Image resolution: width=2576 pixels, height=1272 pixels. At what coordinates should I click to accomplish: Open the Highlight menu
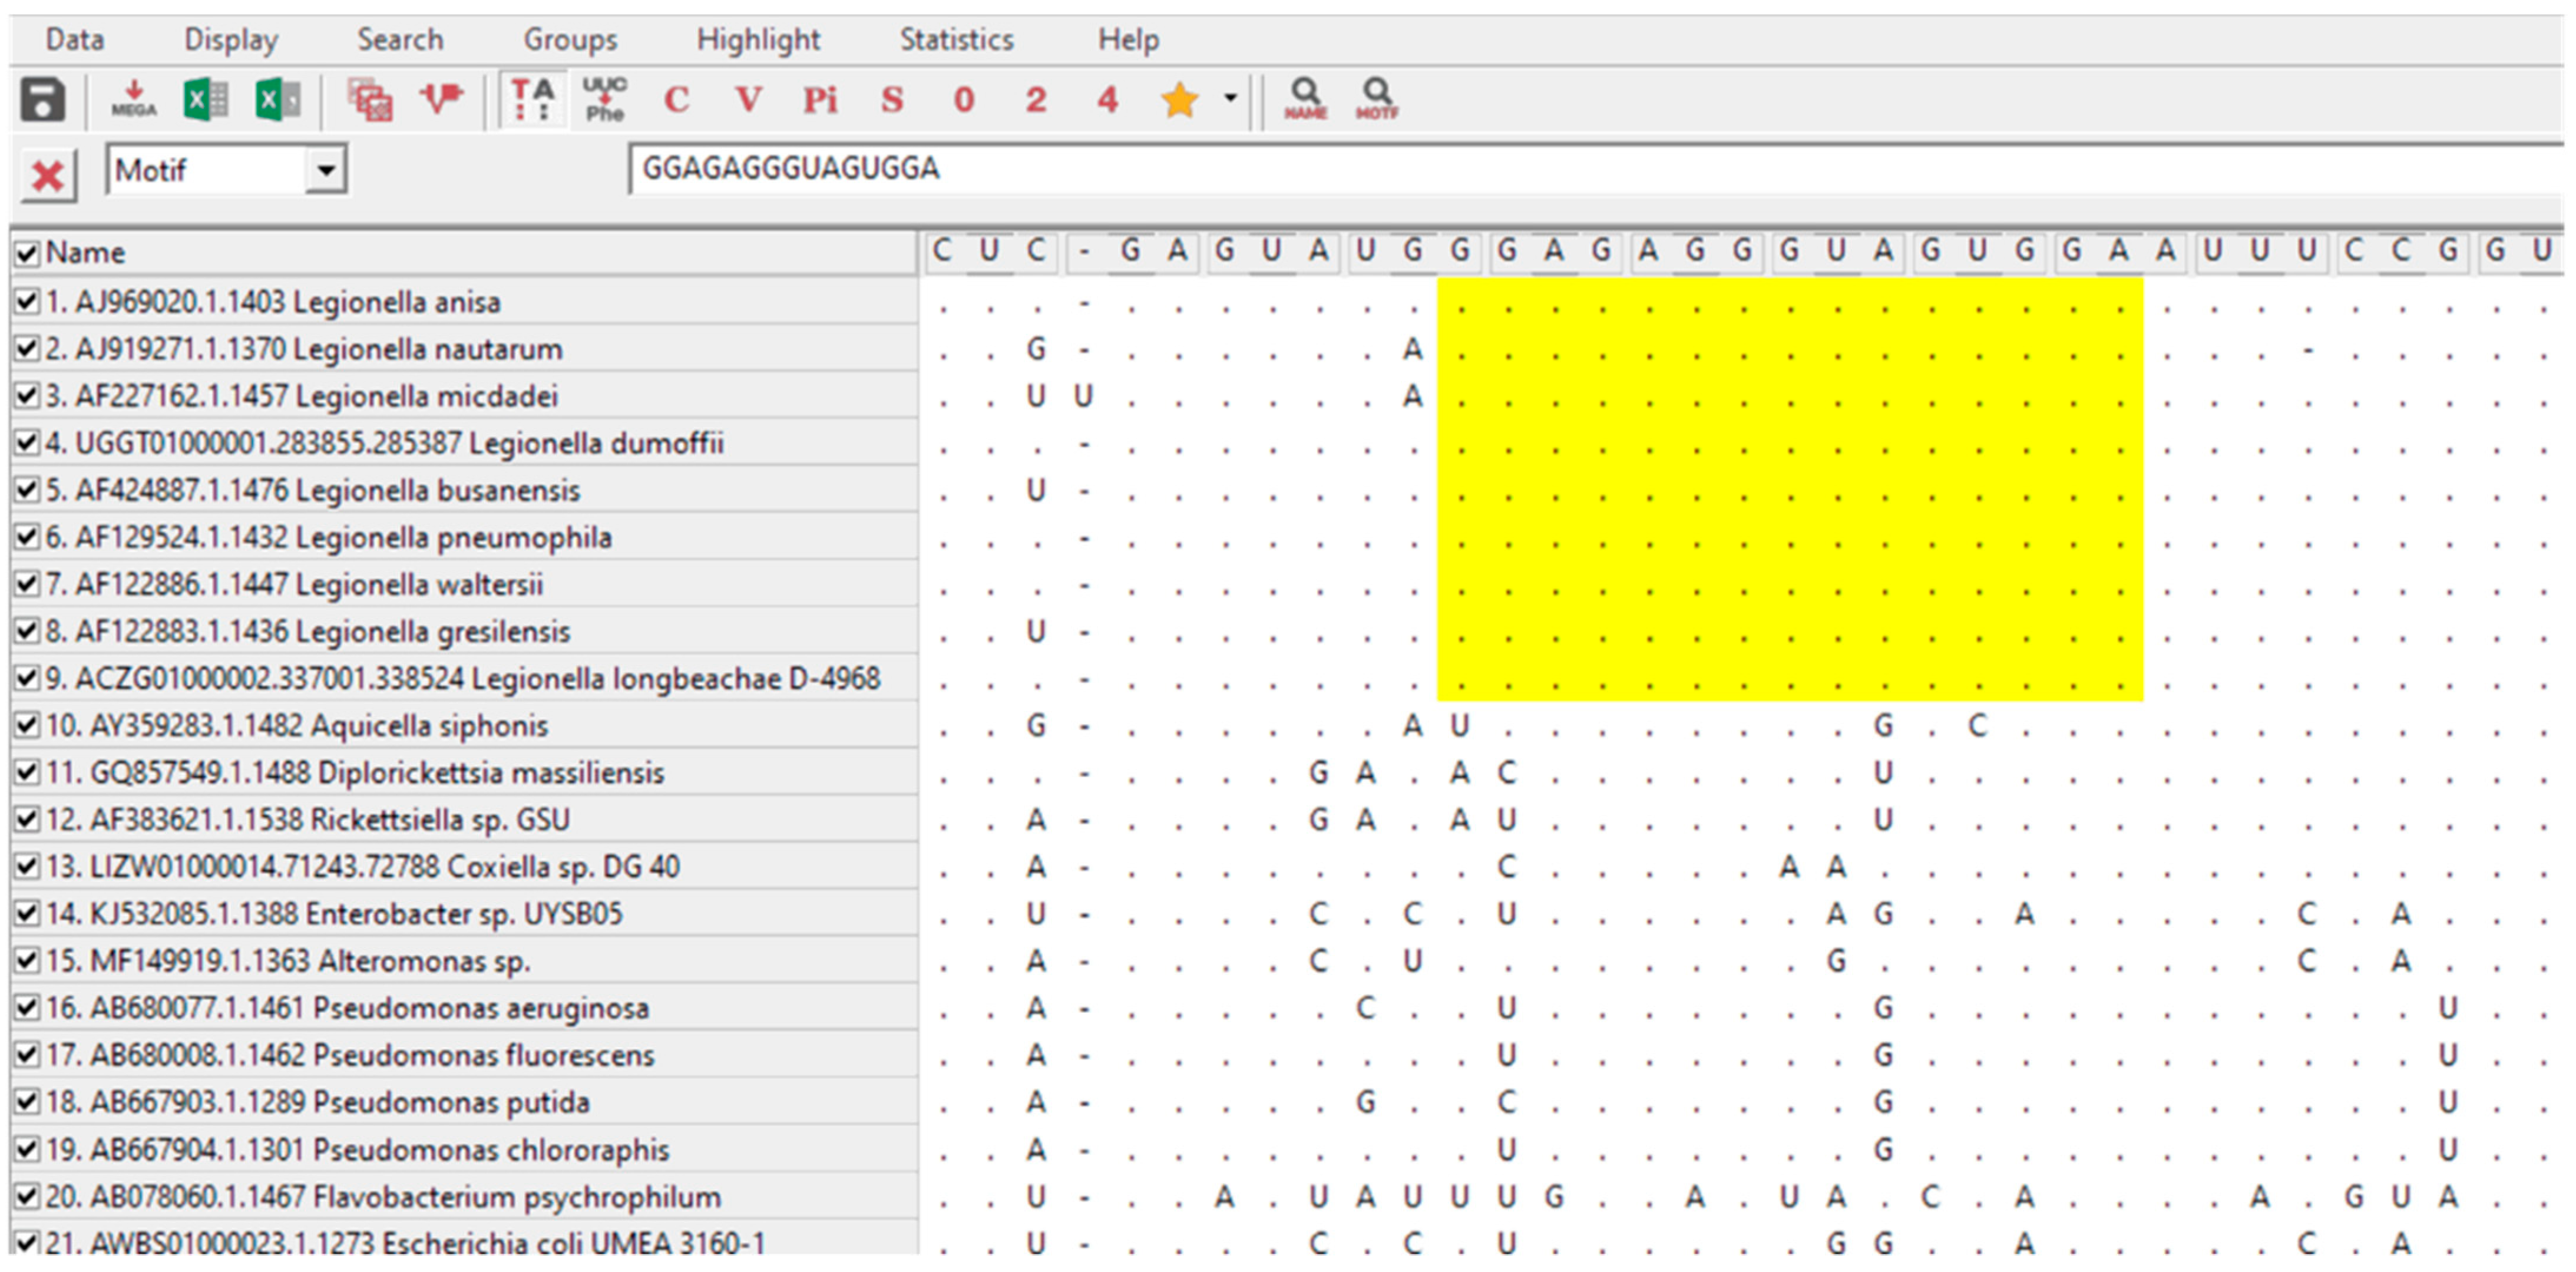tap(758, 40)
